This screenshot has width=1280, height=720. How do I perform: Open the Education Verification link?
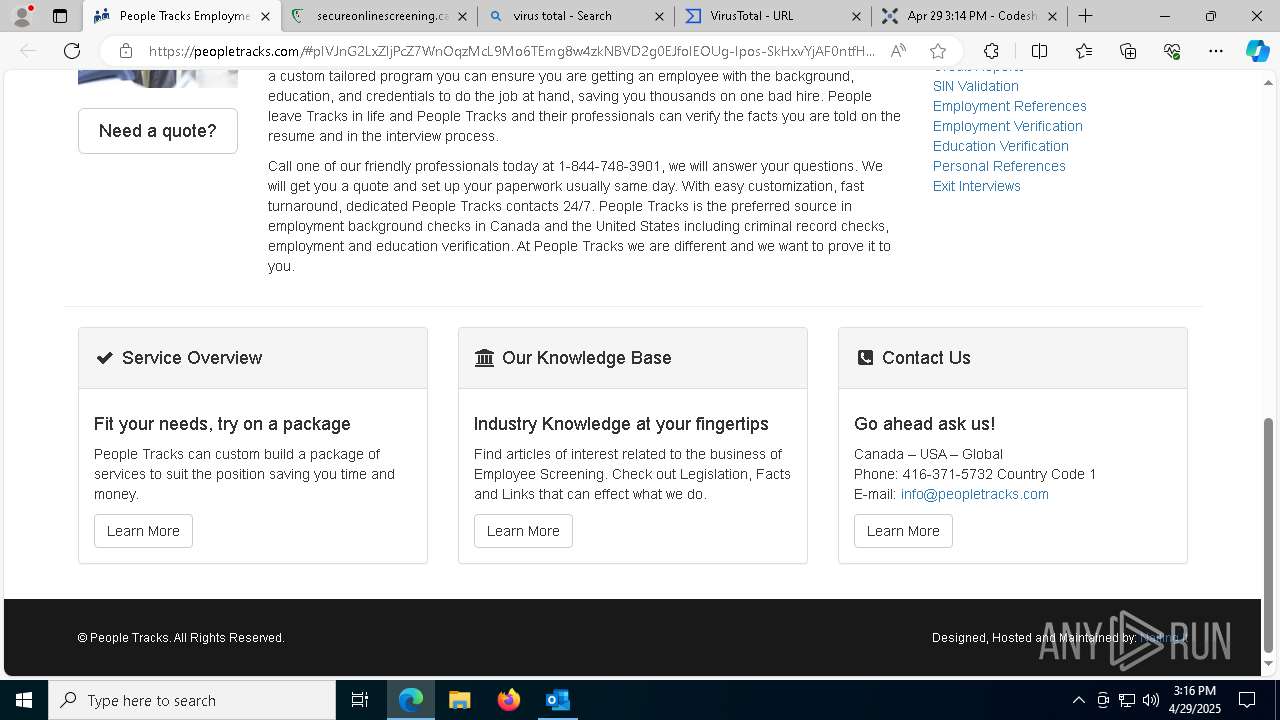point(1000,146)
